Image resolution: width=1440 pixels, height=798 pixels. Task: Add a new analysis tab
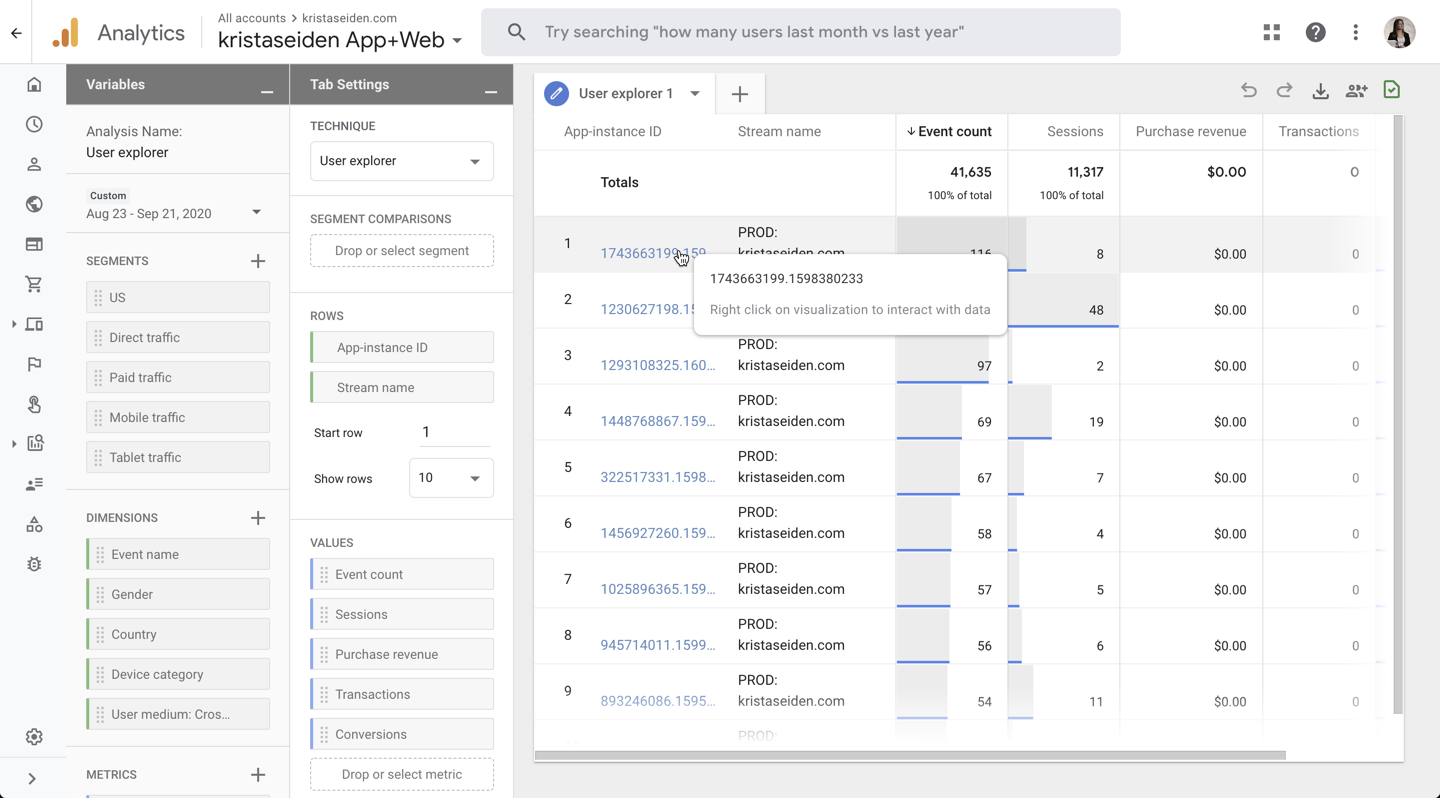[x=740, y=94]
